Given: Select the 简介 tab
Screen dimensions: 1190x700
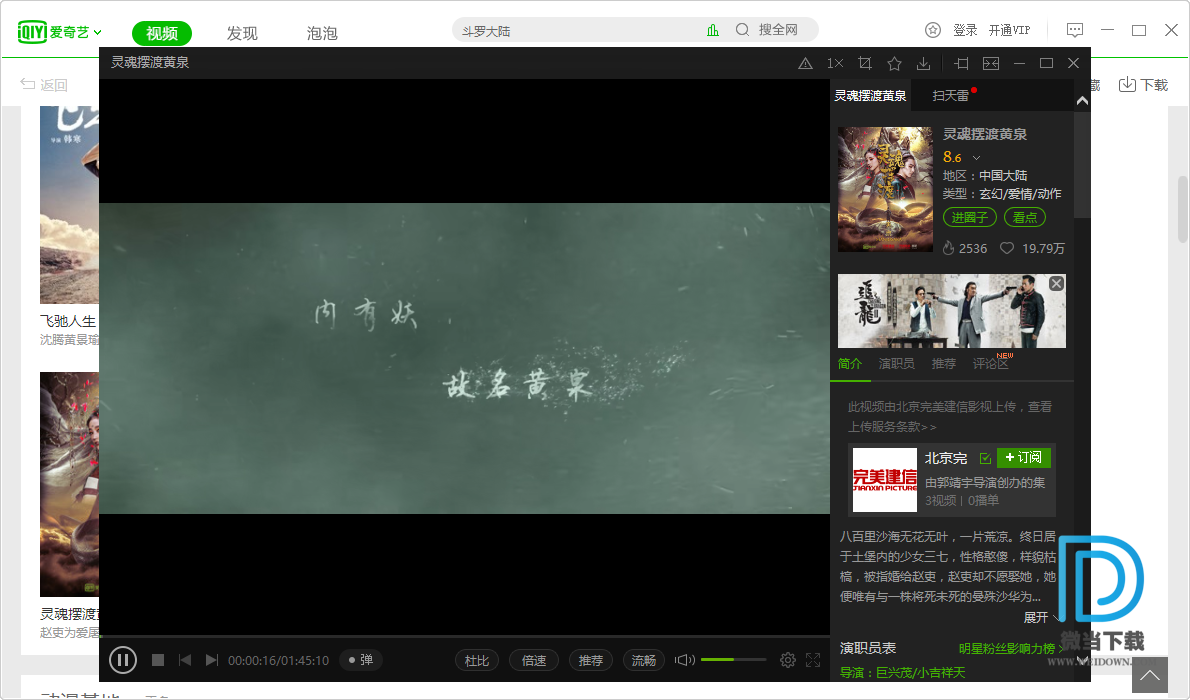Looking at the screenshot, I should [x=850, y=364].
